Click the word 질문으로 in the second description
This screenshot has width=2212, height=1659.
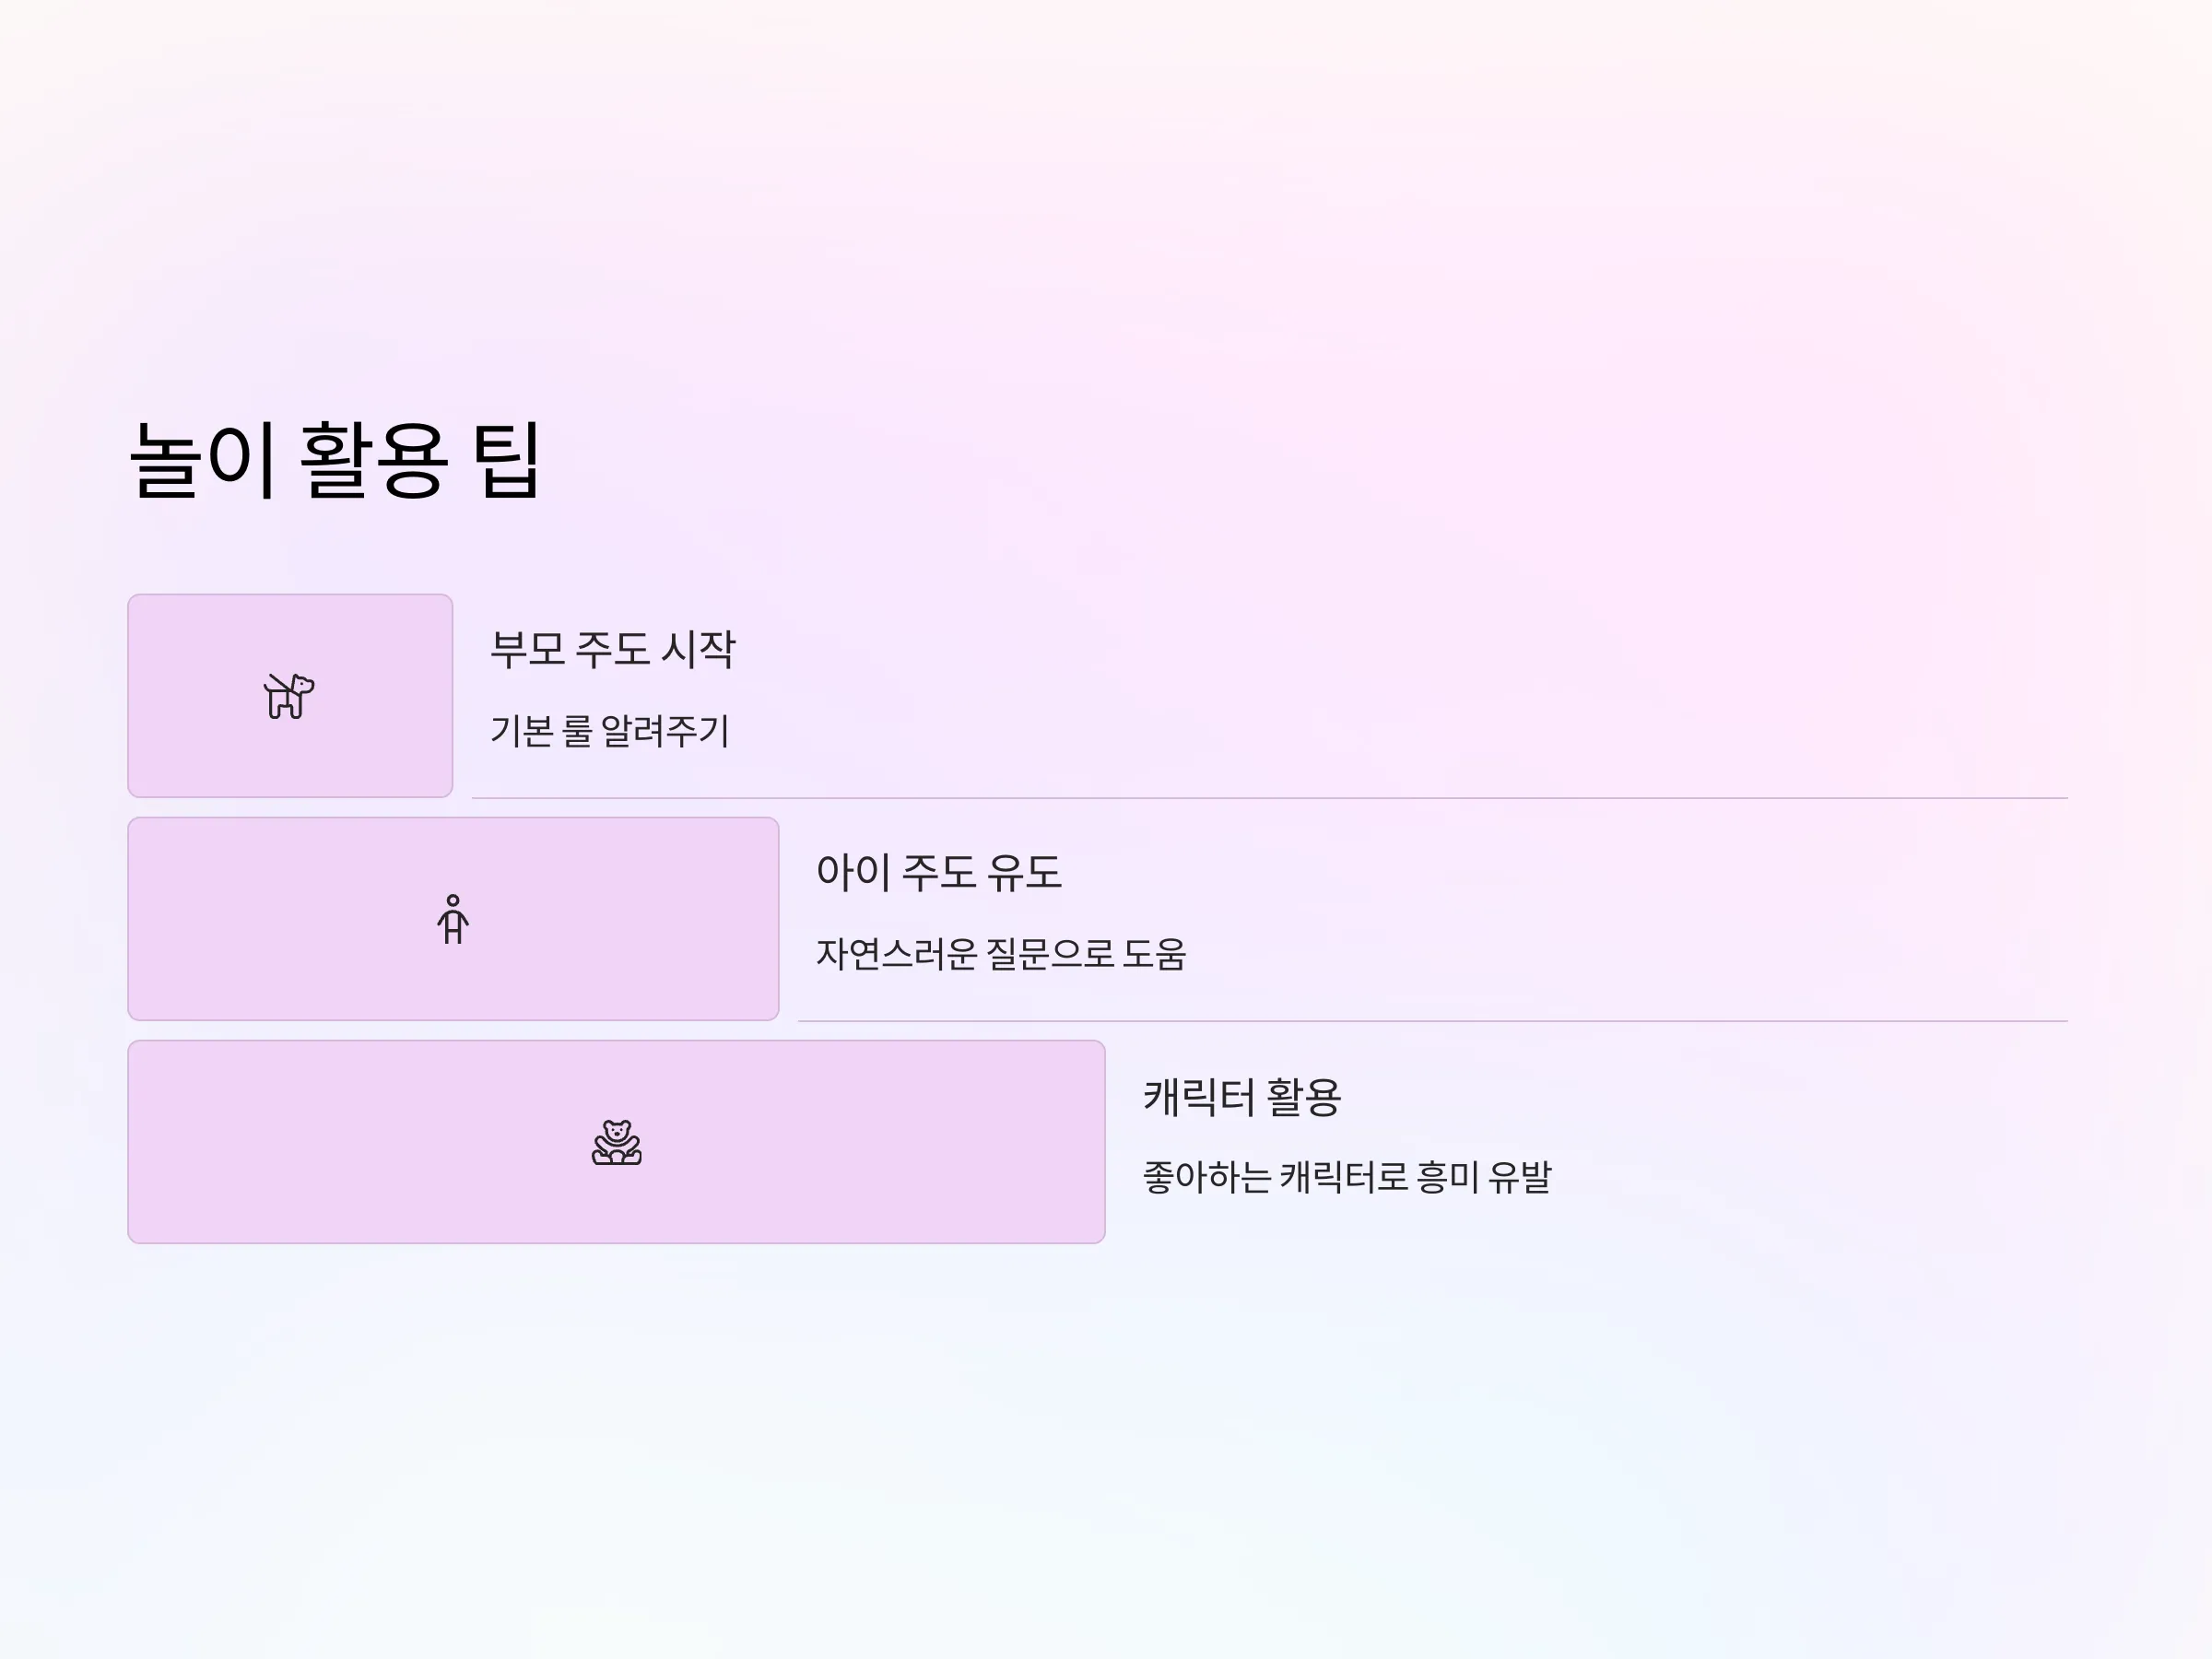point(1050,954)
